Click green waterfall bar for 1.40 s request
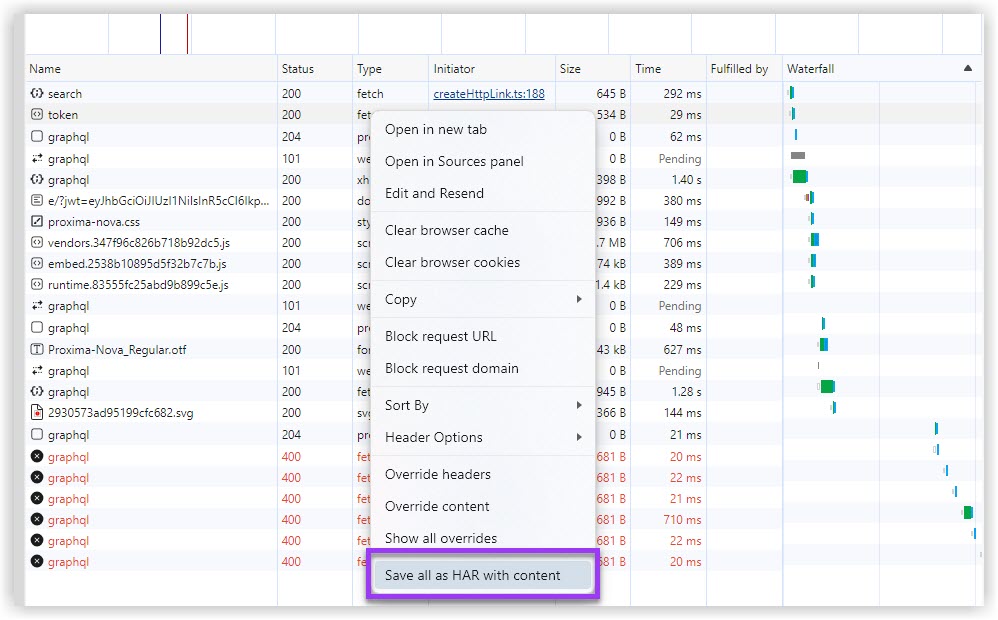The width and height of the screenshot is (998, 620). pyautogui.click(x=800, y=176)
